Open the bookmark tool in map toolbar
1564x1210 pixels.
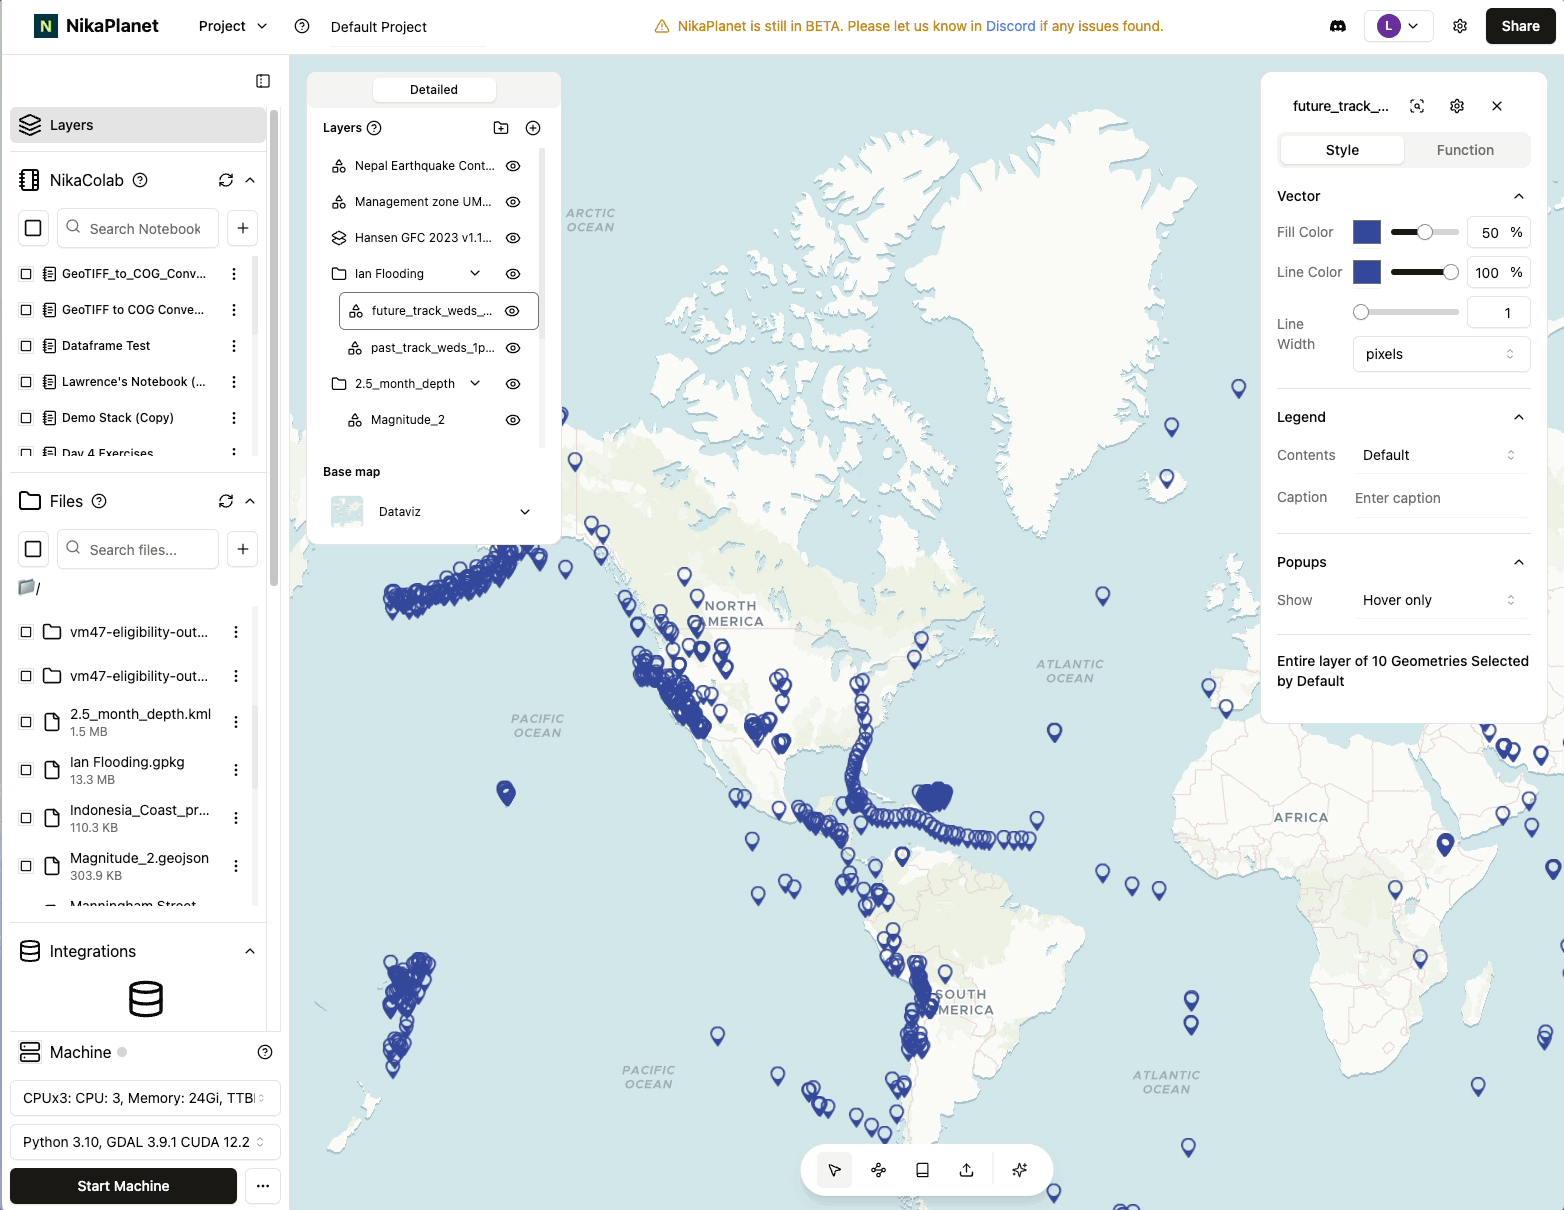pyautogui.click(x=923, y=1170)
